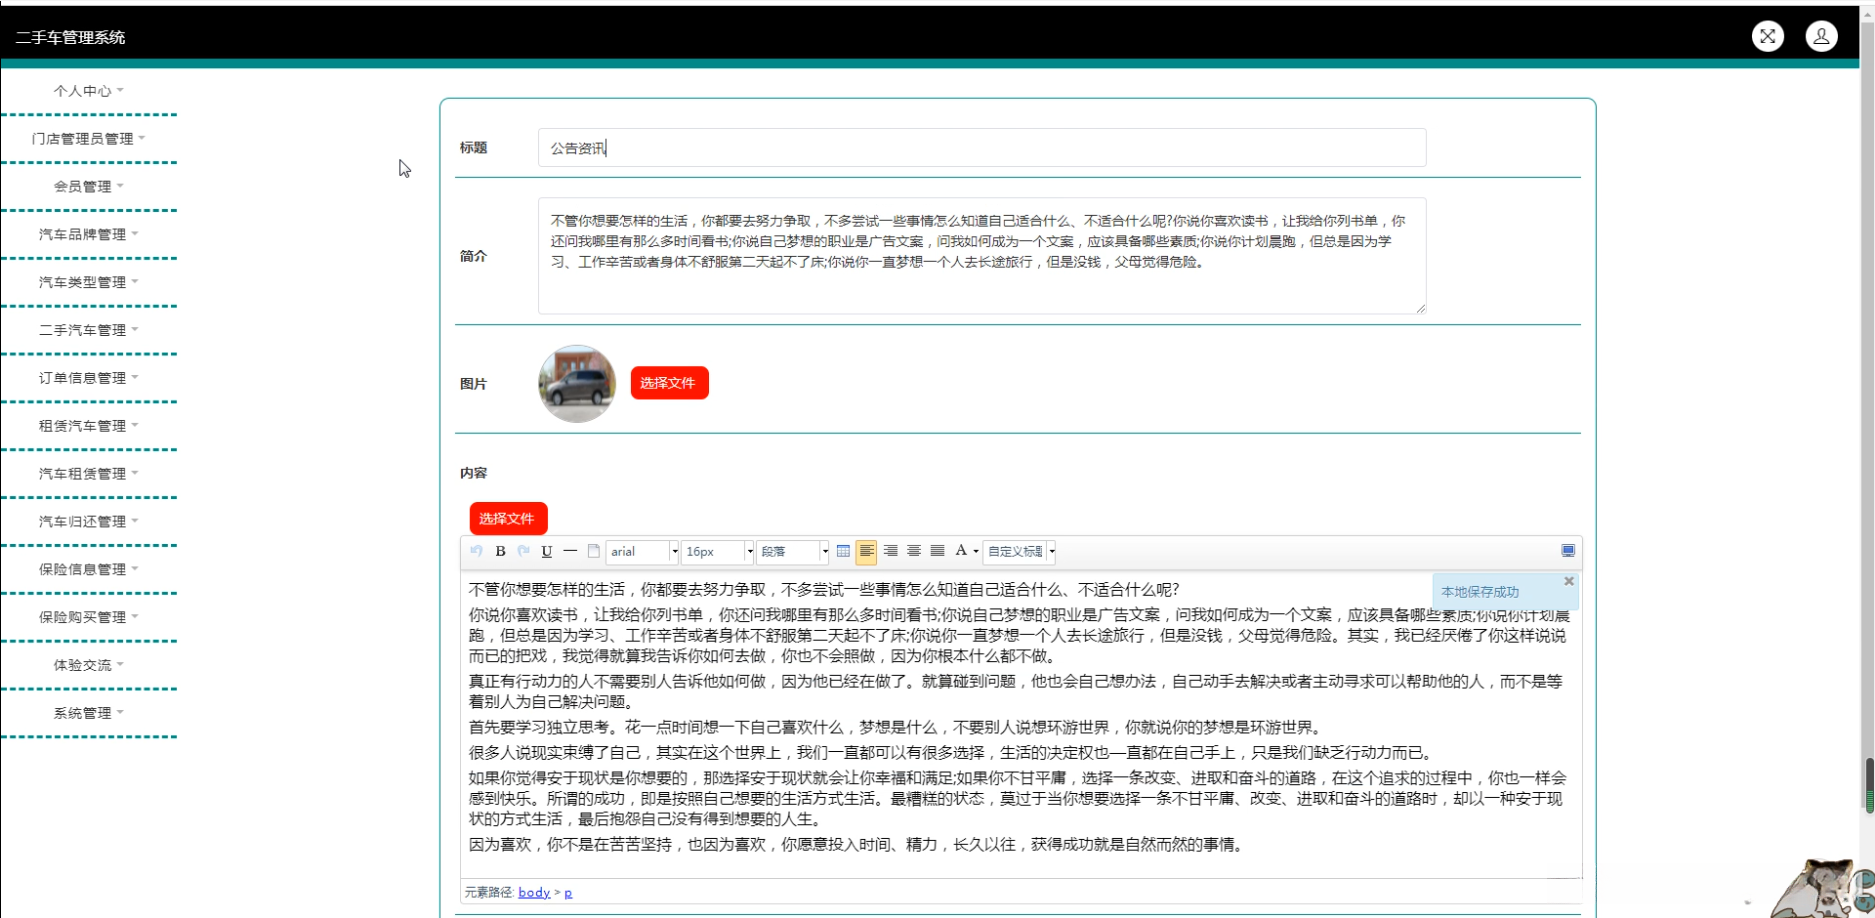Viewport: 1875px width, 918px height.
Task: Toggle browser fullscreen in the top bar
Action: tap(1768, 36)
